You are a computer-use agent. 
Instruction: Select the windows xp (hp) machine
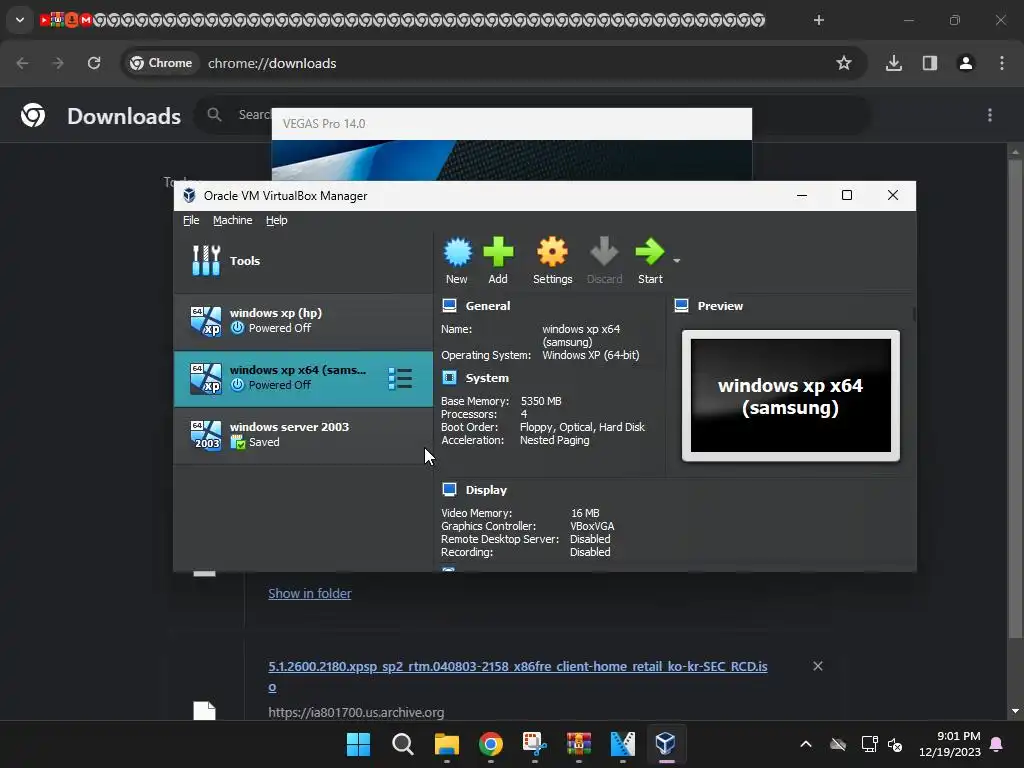point(303,321)
